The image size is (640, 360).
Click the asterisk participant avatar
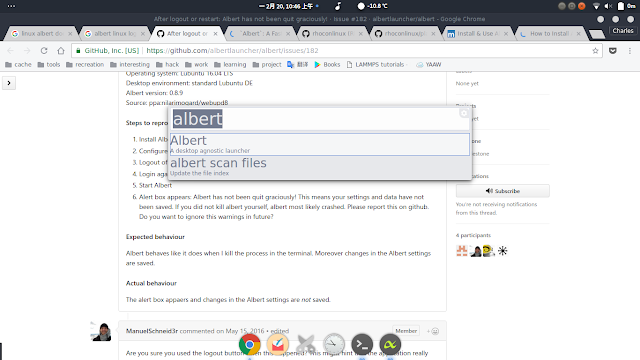[502, 251]
